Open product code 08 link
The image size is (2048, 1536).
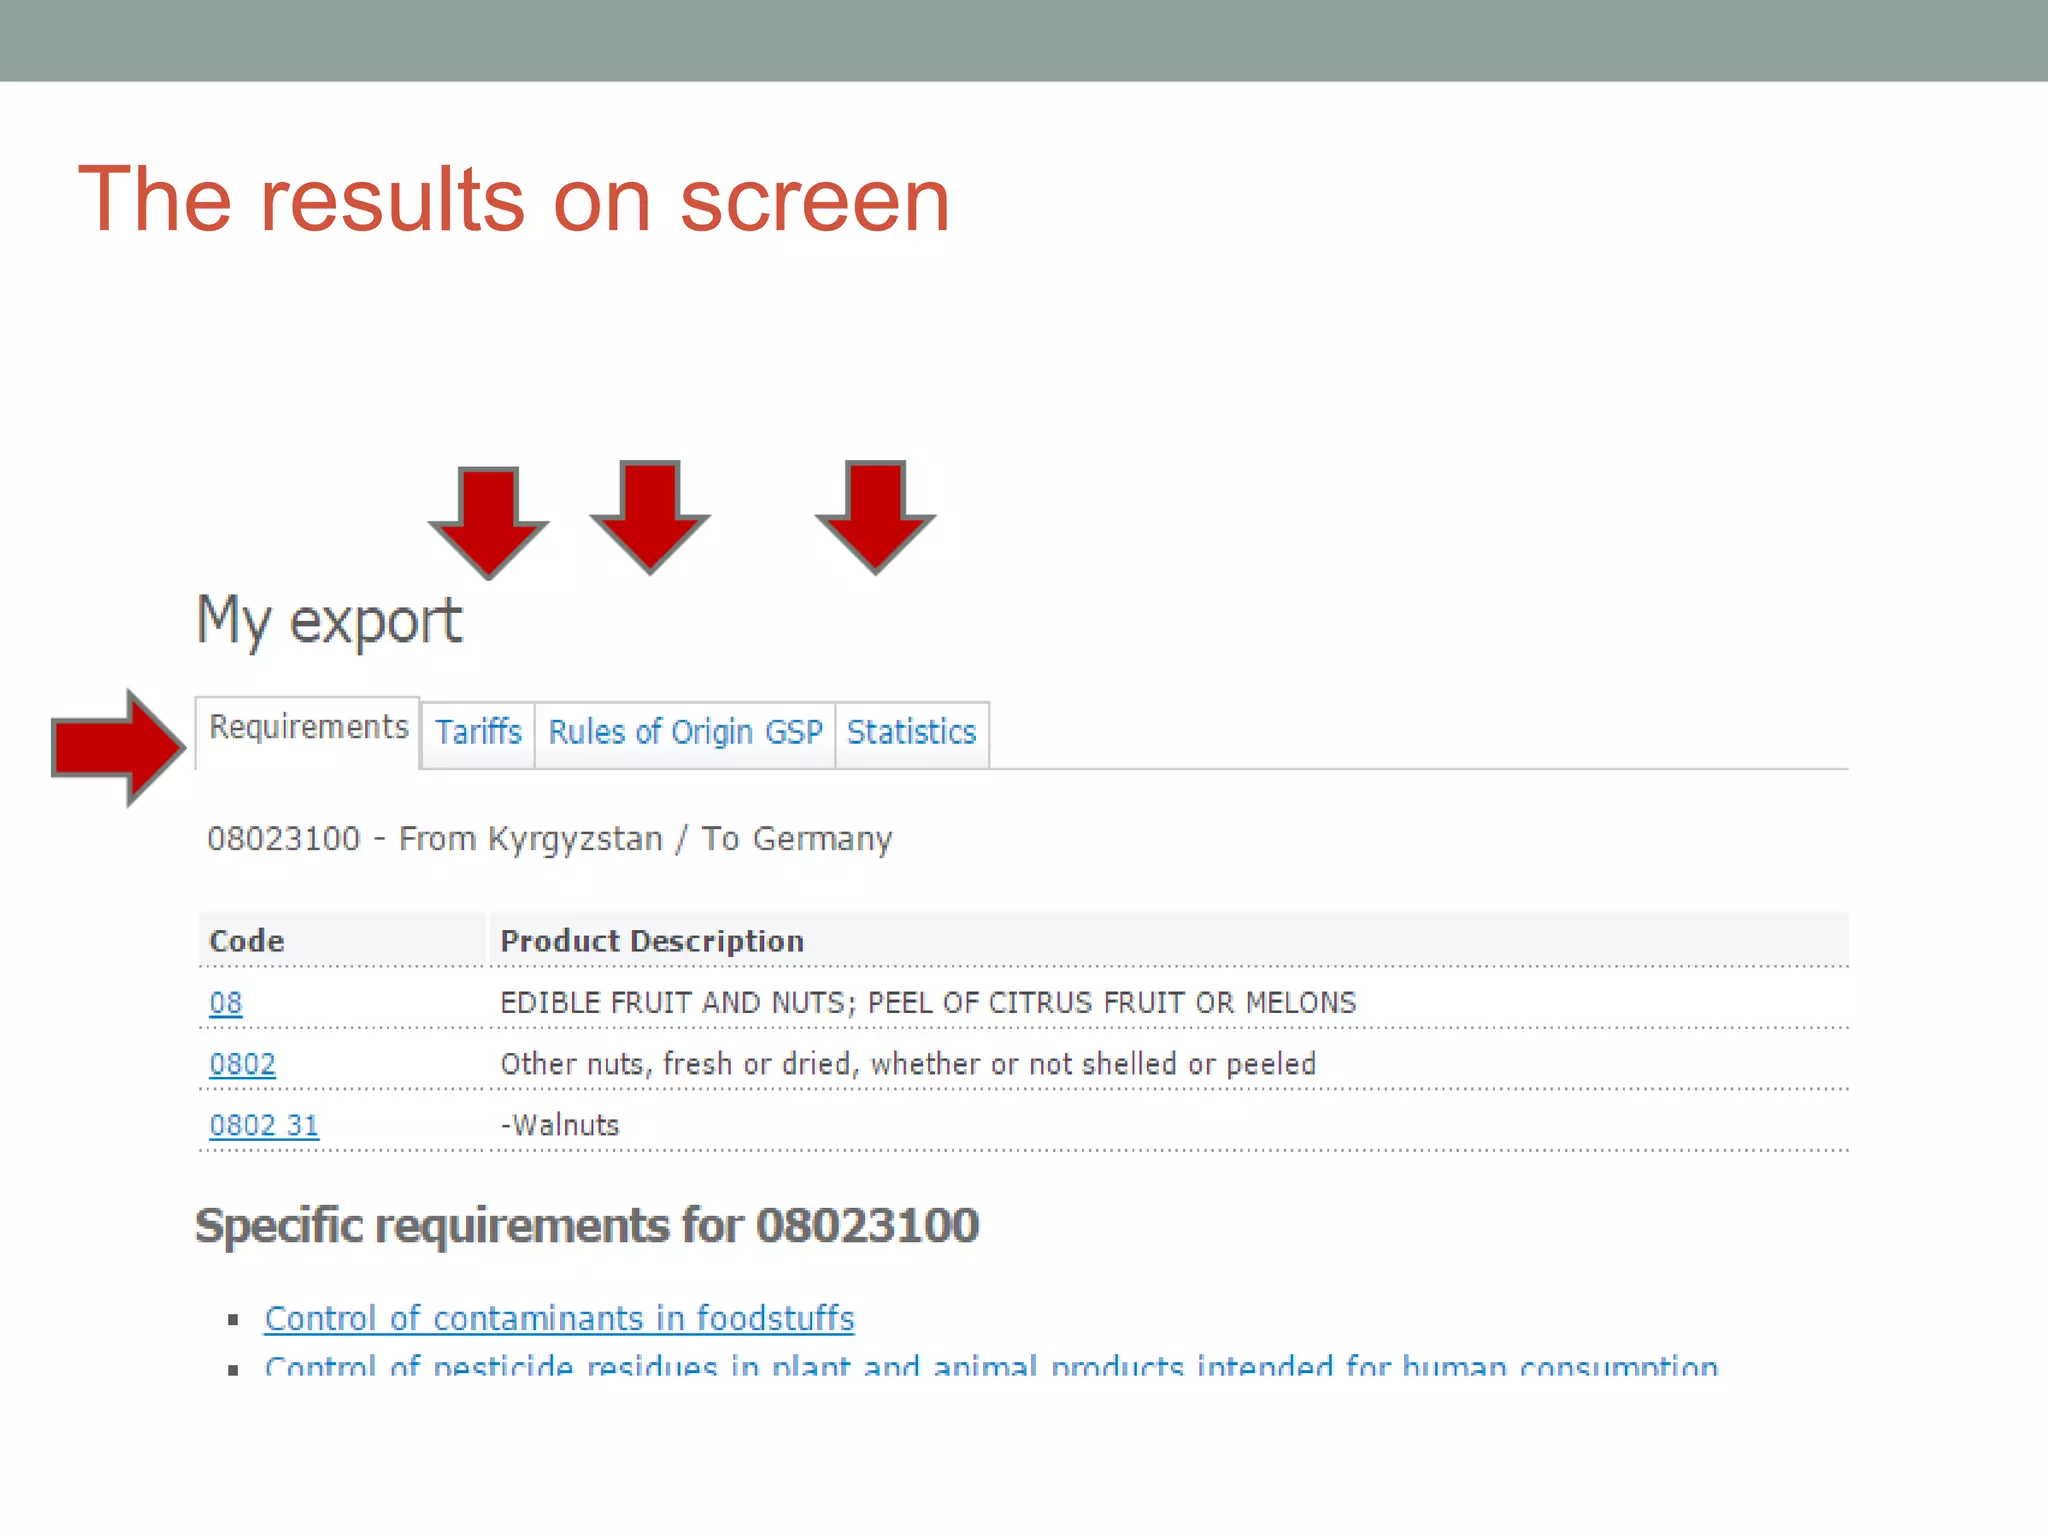[x=226, y=1003]
